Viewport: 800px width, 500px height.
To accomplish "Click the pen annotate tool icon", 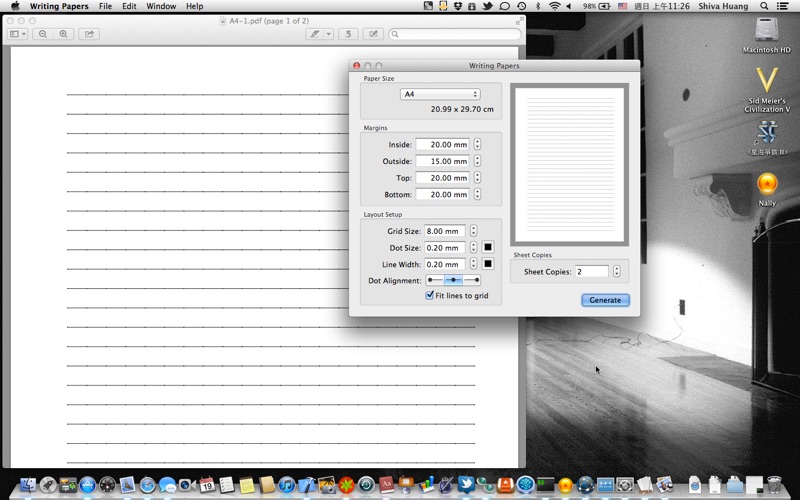I will (315, 34).
